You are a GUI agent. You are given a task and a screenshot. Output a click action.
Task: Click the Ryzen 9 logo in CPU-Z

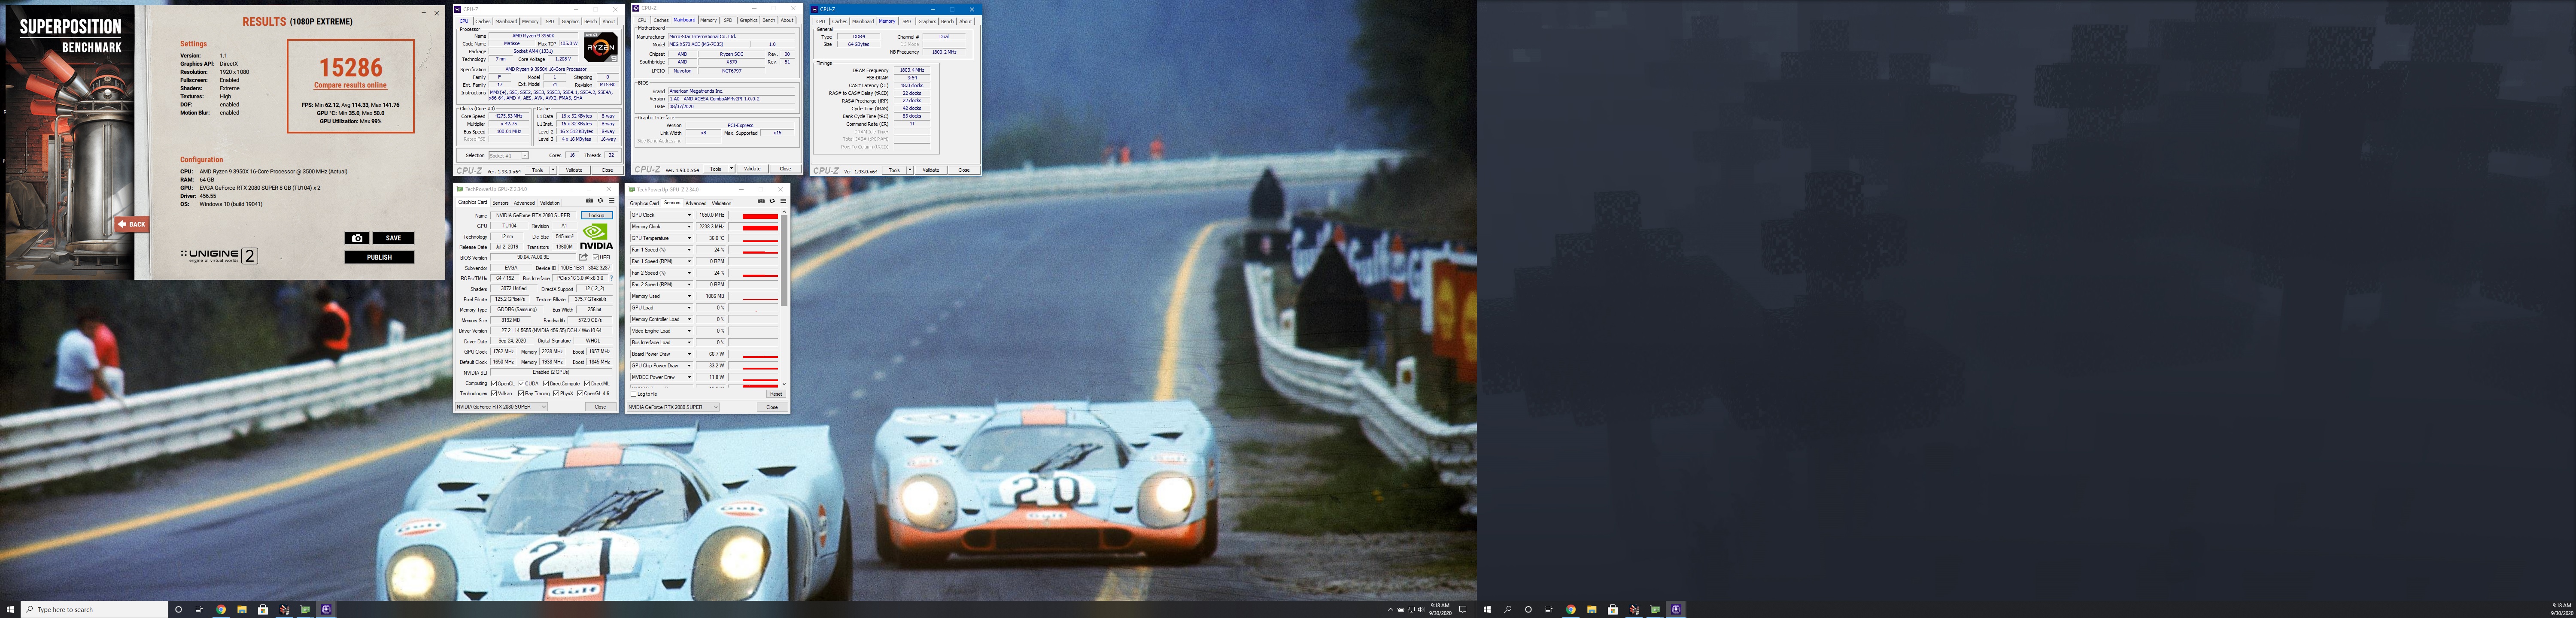(601, 47)
